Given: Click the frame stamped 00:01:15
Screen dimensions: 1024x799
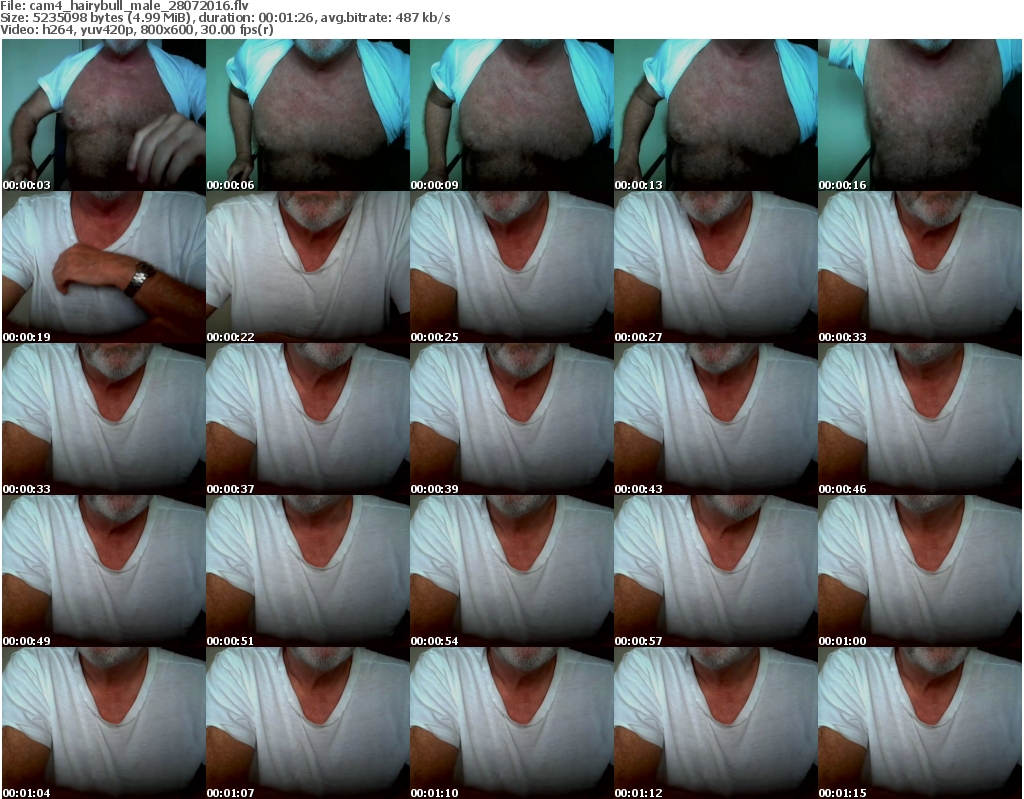Looking at the screenshot, I should point(920,723).
